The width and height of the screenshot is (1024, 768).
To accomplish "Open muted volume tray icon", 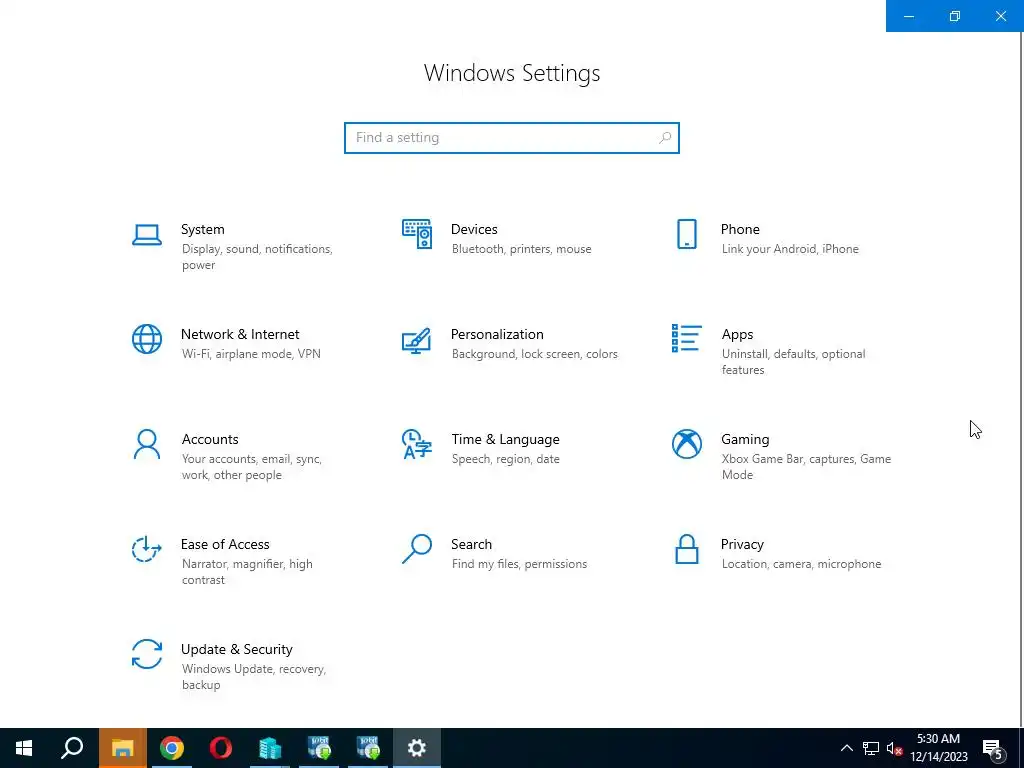I will (x=895, y=748).
